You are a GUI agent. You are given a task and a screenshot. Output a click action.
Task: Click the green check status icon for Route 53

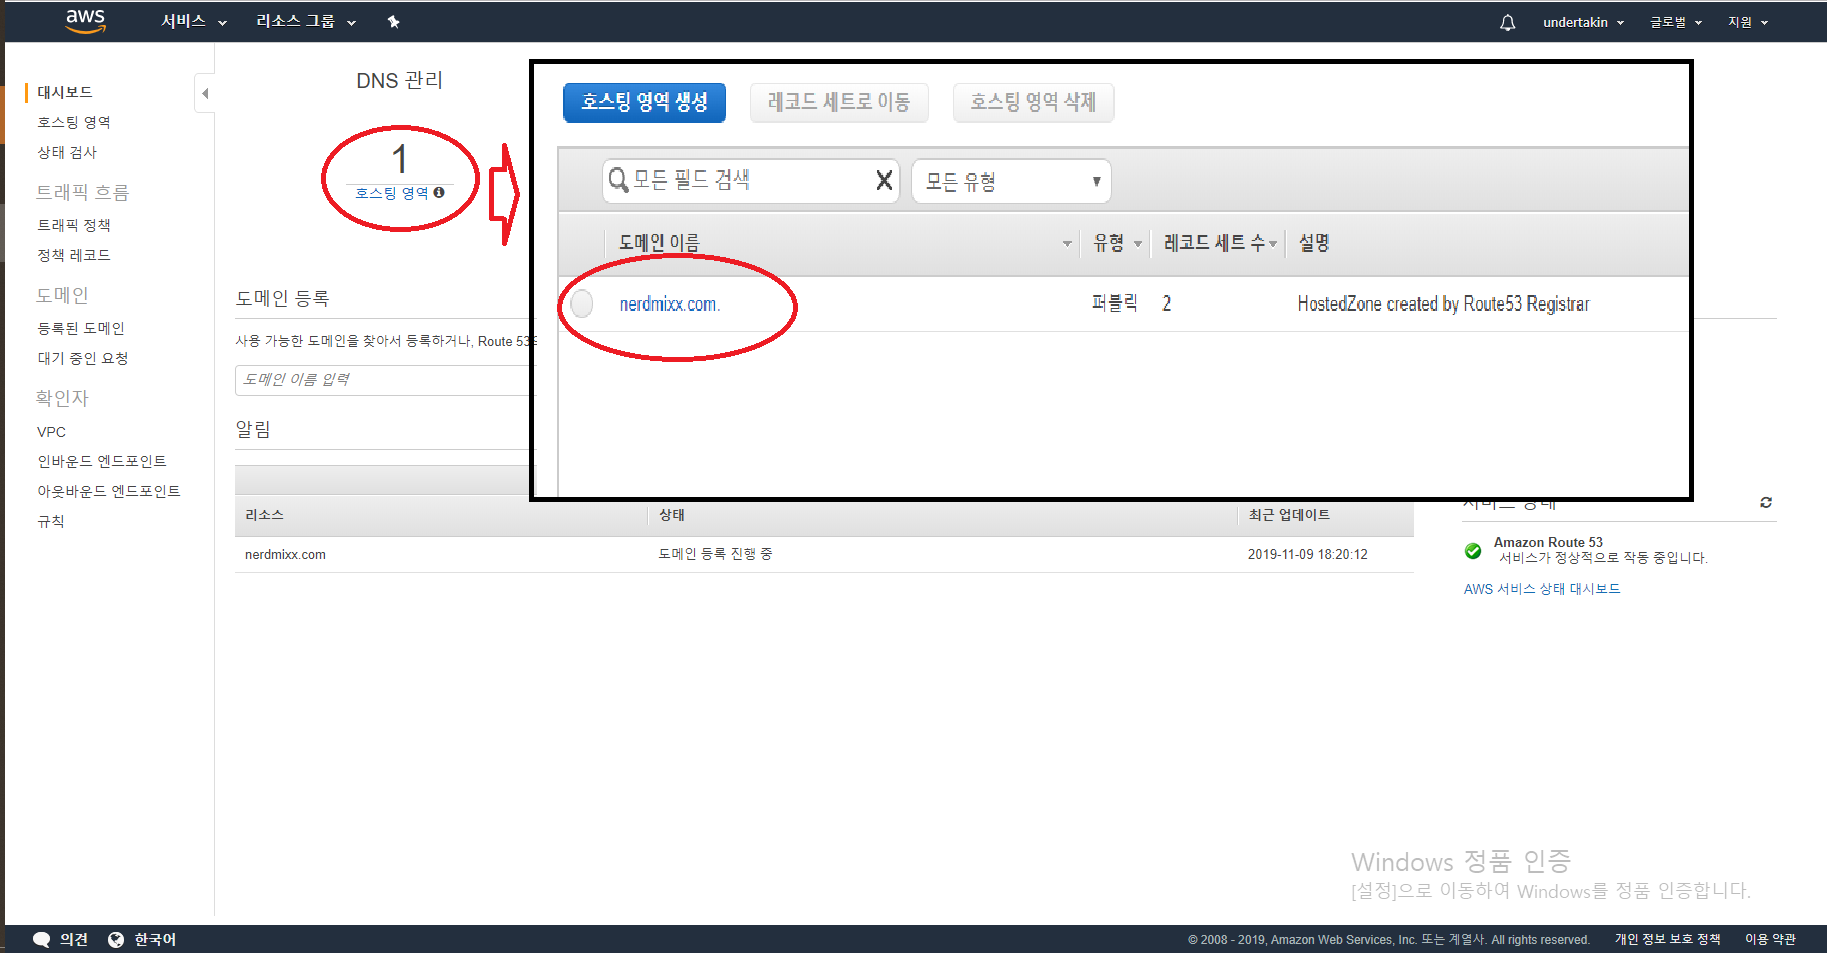(x=1473, y=550)
